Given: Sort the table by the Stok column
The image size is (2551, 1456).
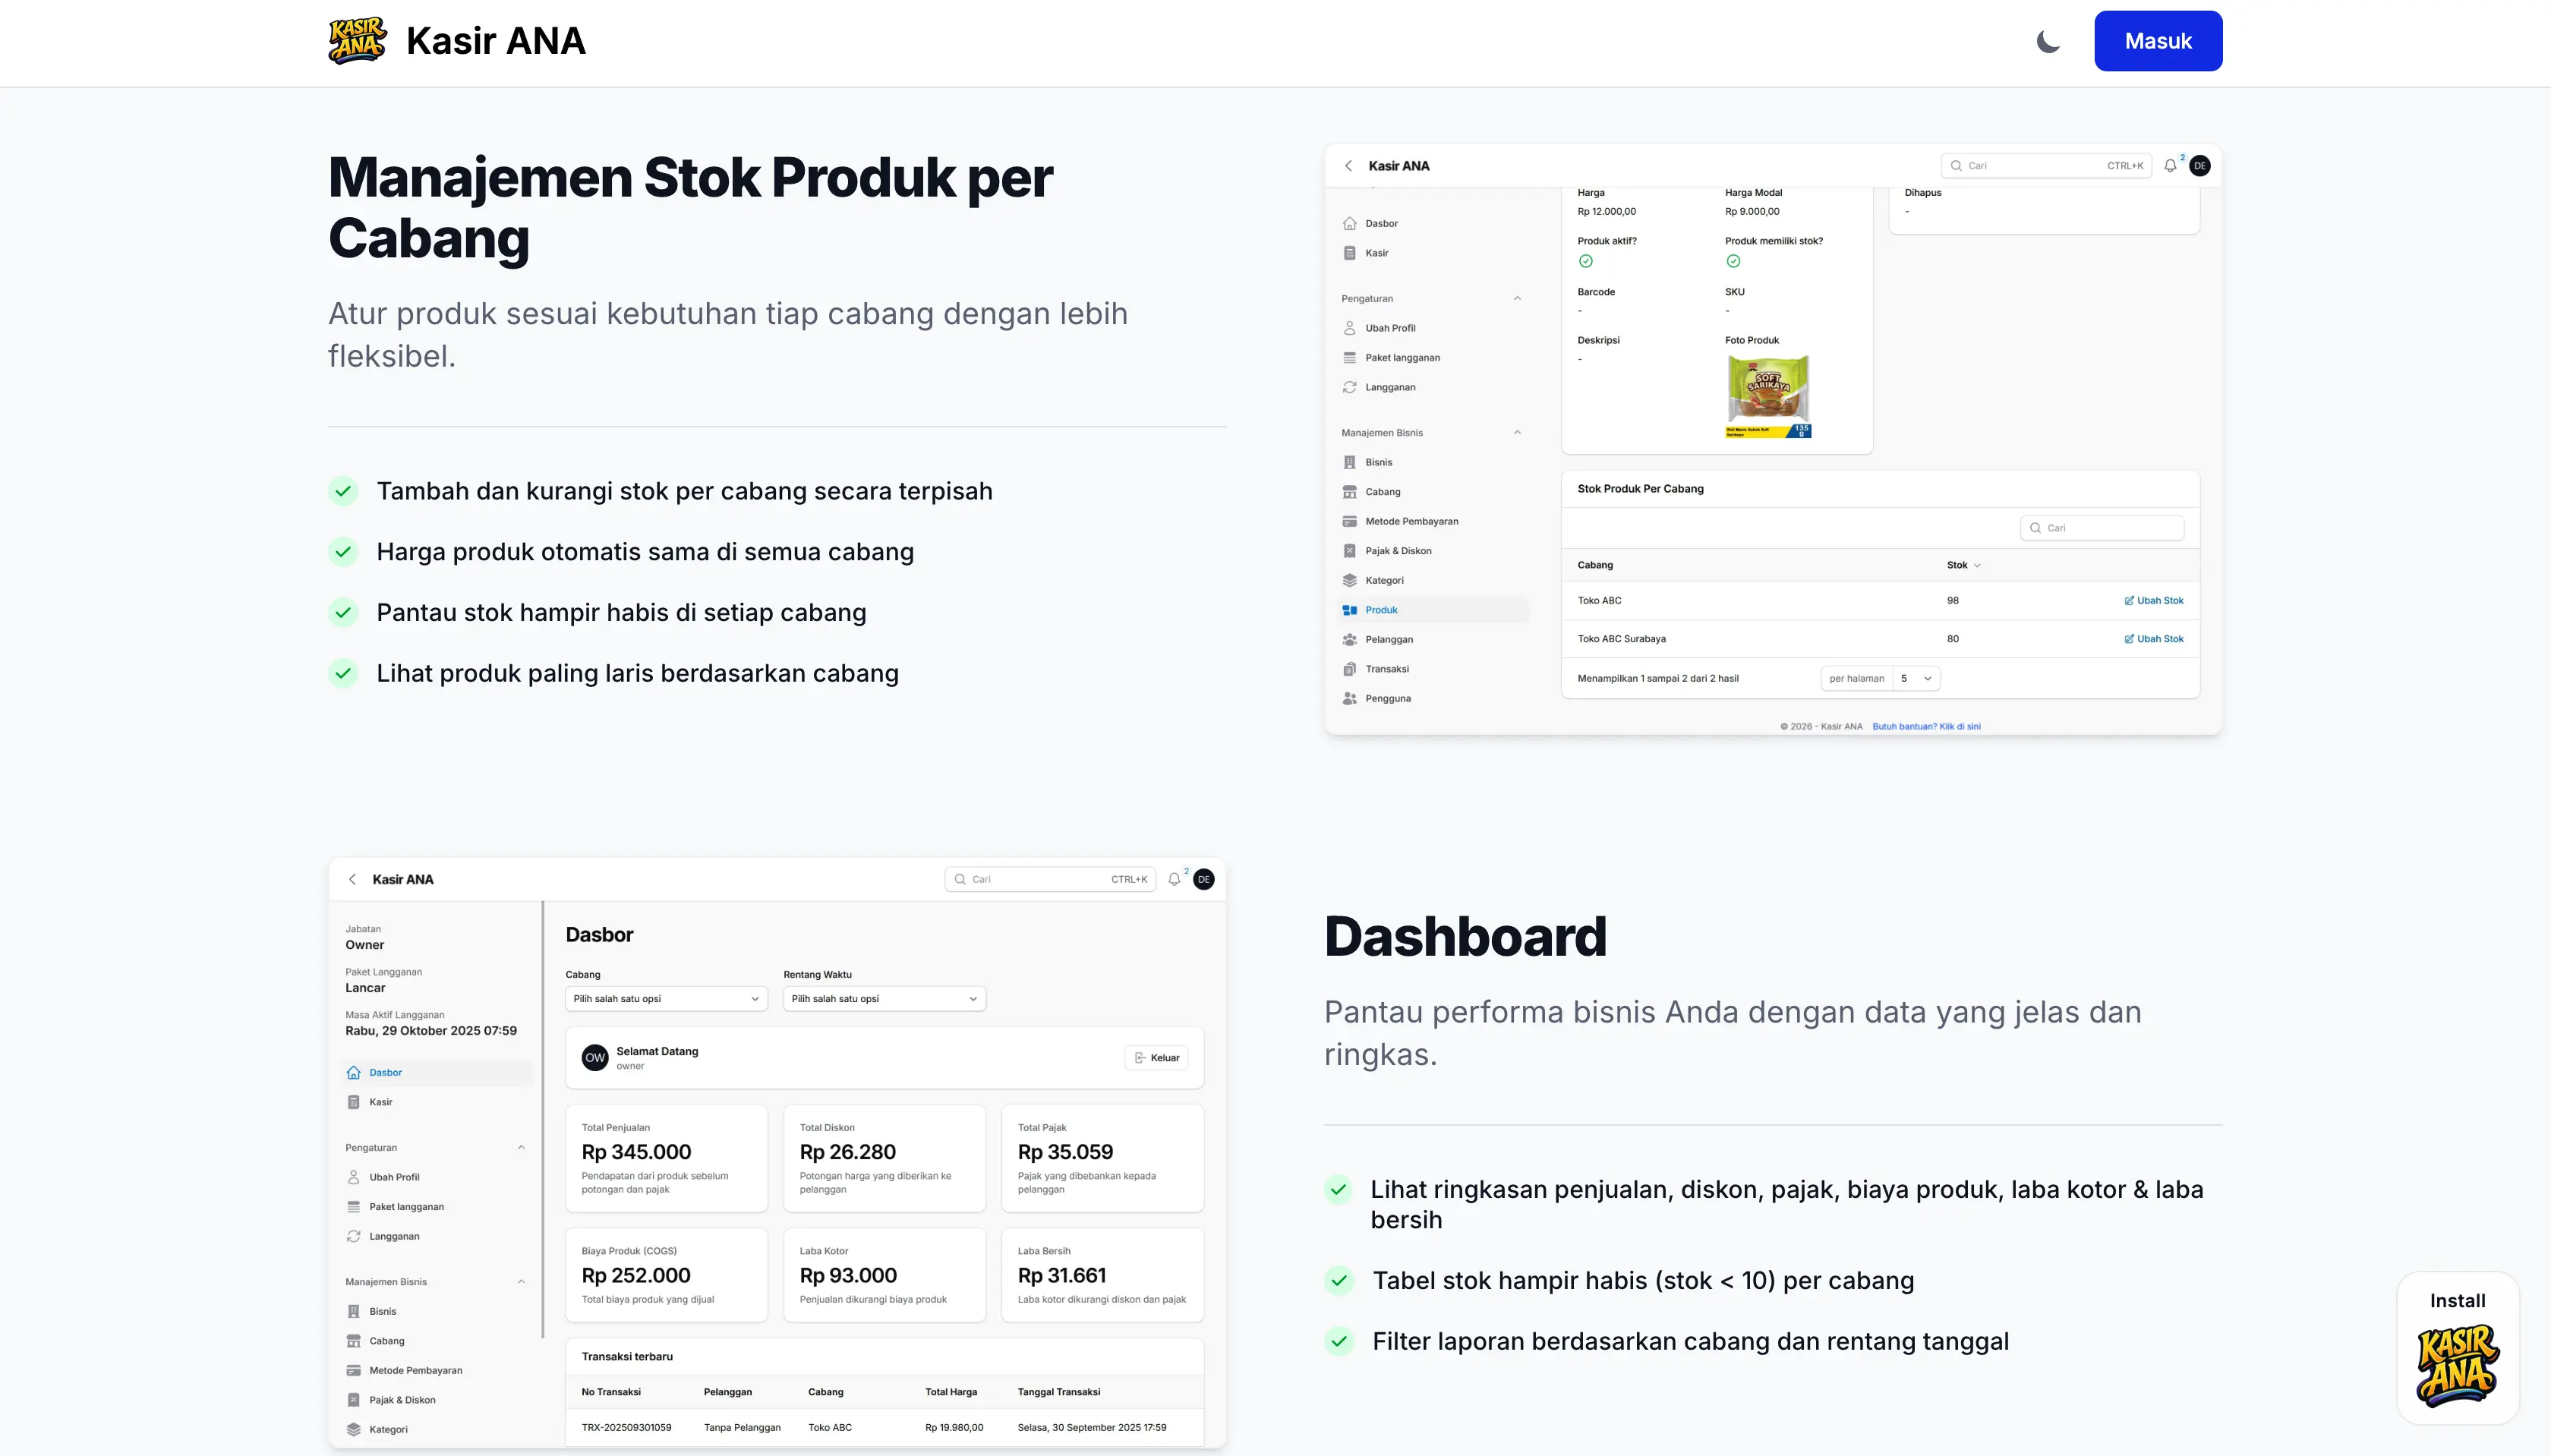Looking at the screenshot, I should (1963, 565).
